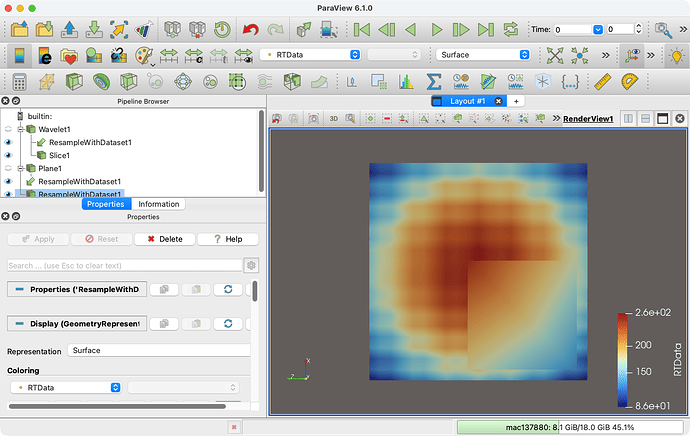Toggle color legend visibility button
The height and width of the screenshot is (436, 690).
[19, 55]
